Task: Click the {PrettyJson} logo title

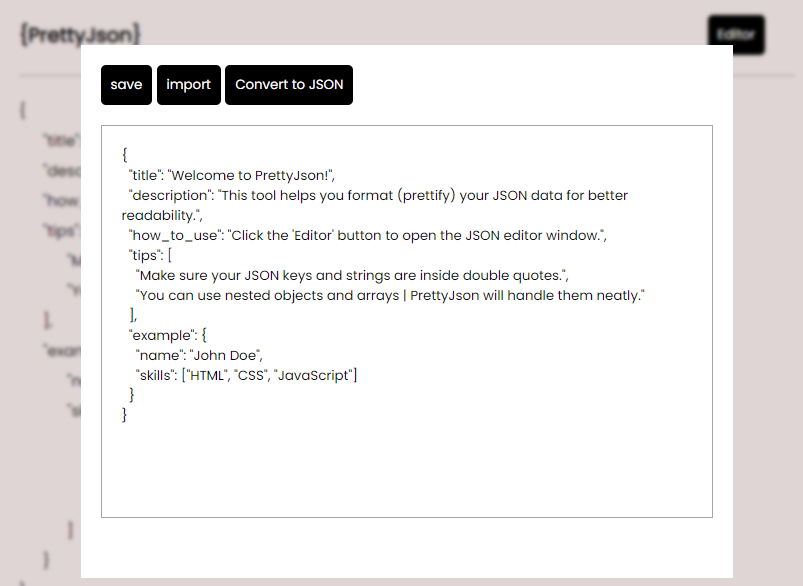Action: pyautogui.click(x=80, y=34)
